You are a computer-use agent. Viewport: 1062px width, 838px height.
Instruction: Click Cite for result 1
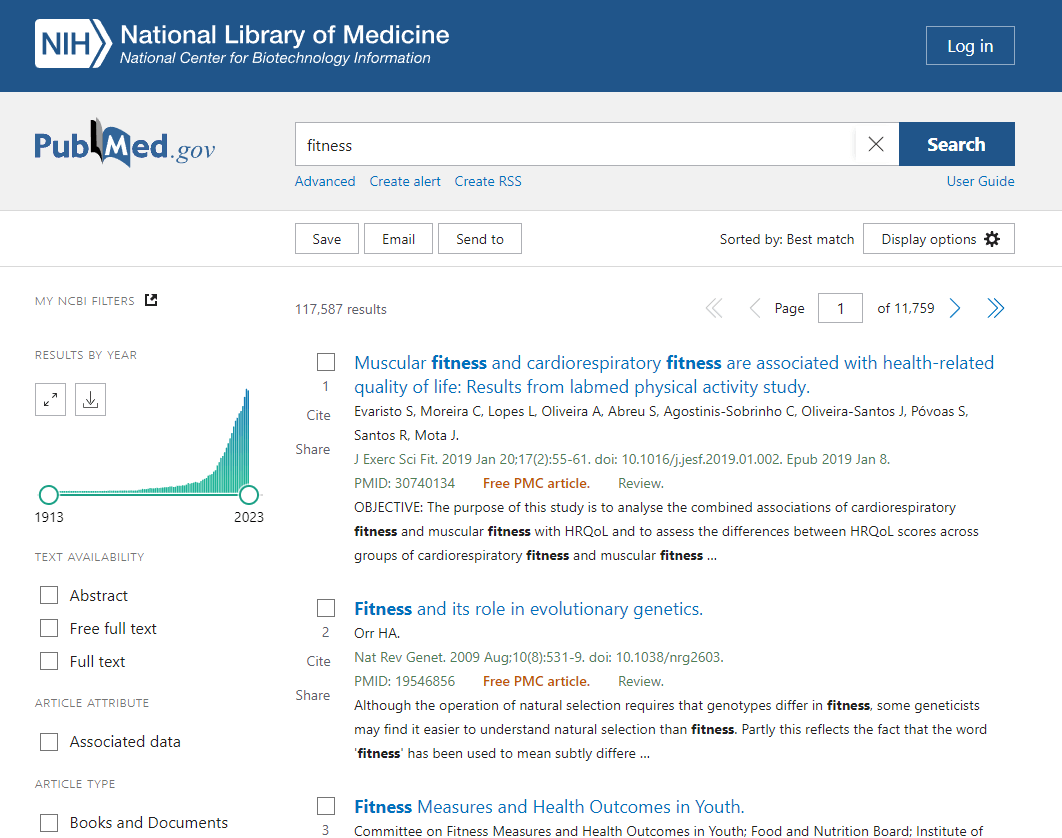318,415
